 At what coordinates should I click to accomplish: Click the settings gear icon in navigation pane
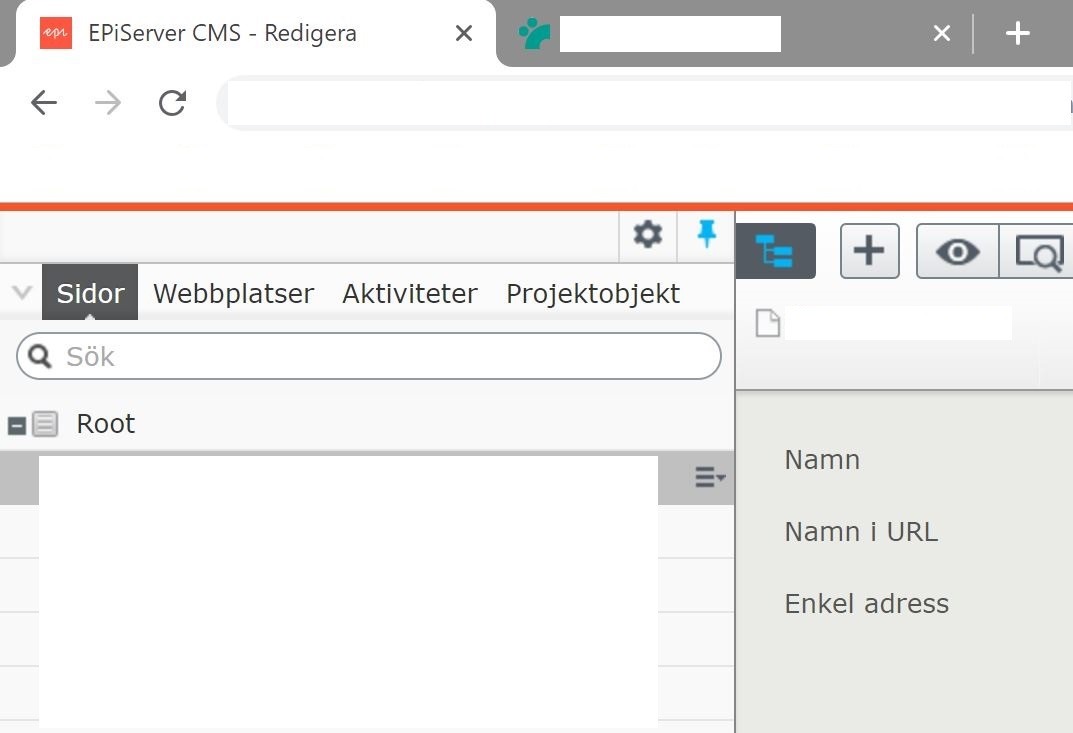pyautogui.click(x=648, y=235)
